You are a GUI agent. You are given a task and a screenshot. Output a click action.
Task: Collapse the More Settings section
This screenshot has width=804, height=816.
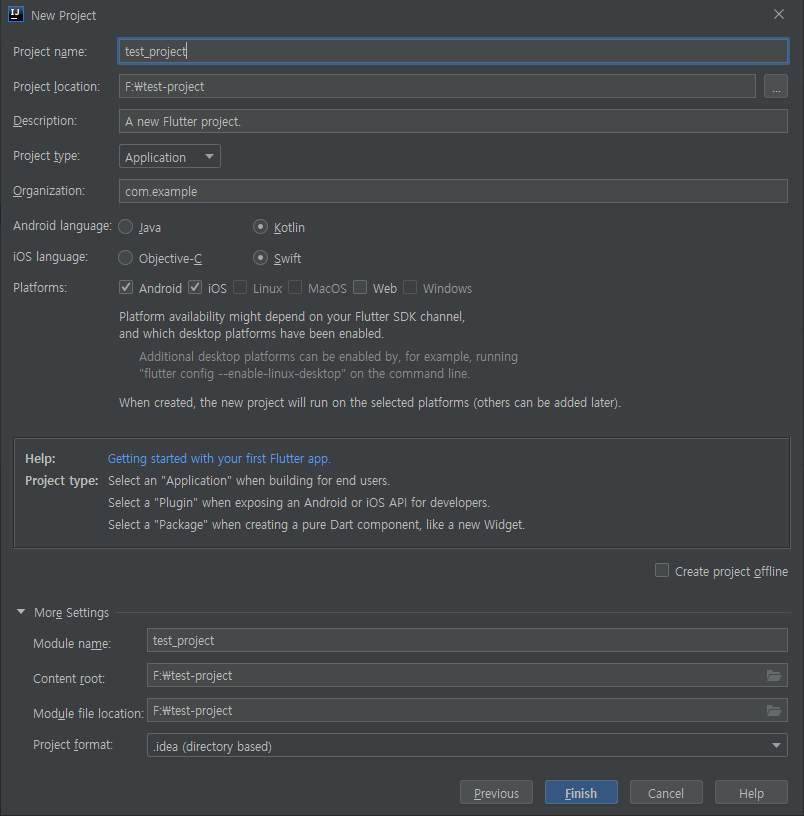click(x=21, y=612)
